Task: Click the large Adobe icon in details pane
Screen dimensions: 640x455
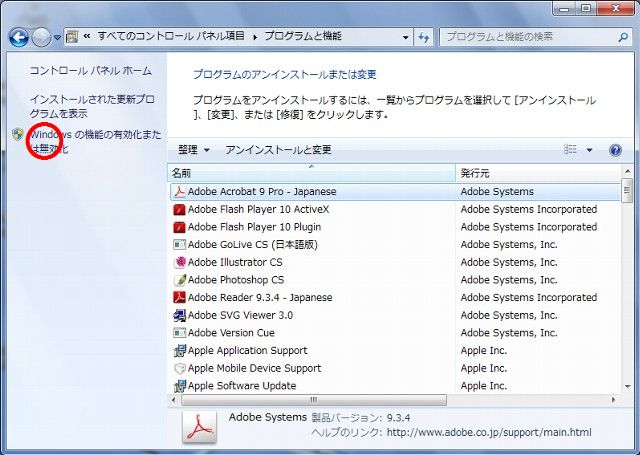Action: 200,427
